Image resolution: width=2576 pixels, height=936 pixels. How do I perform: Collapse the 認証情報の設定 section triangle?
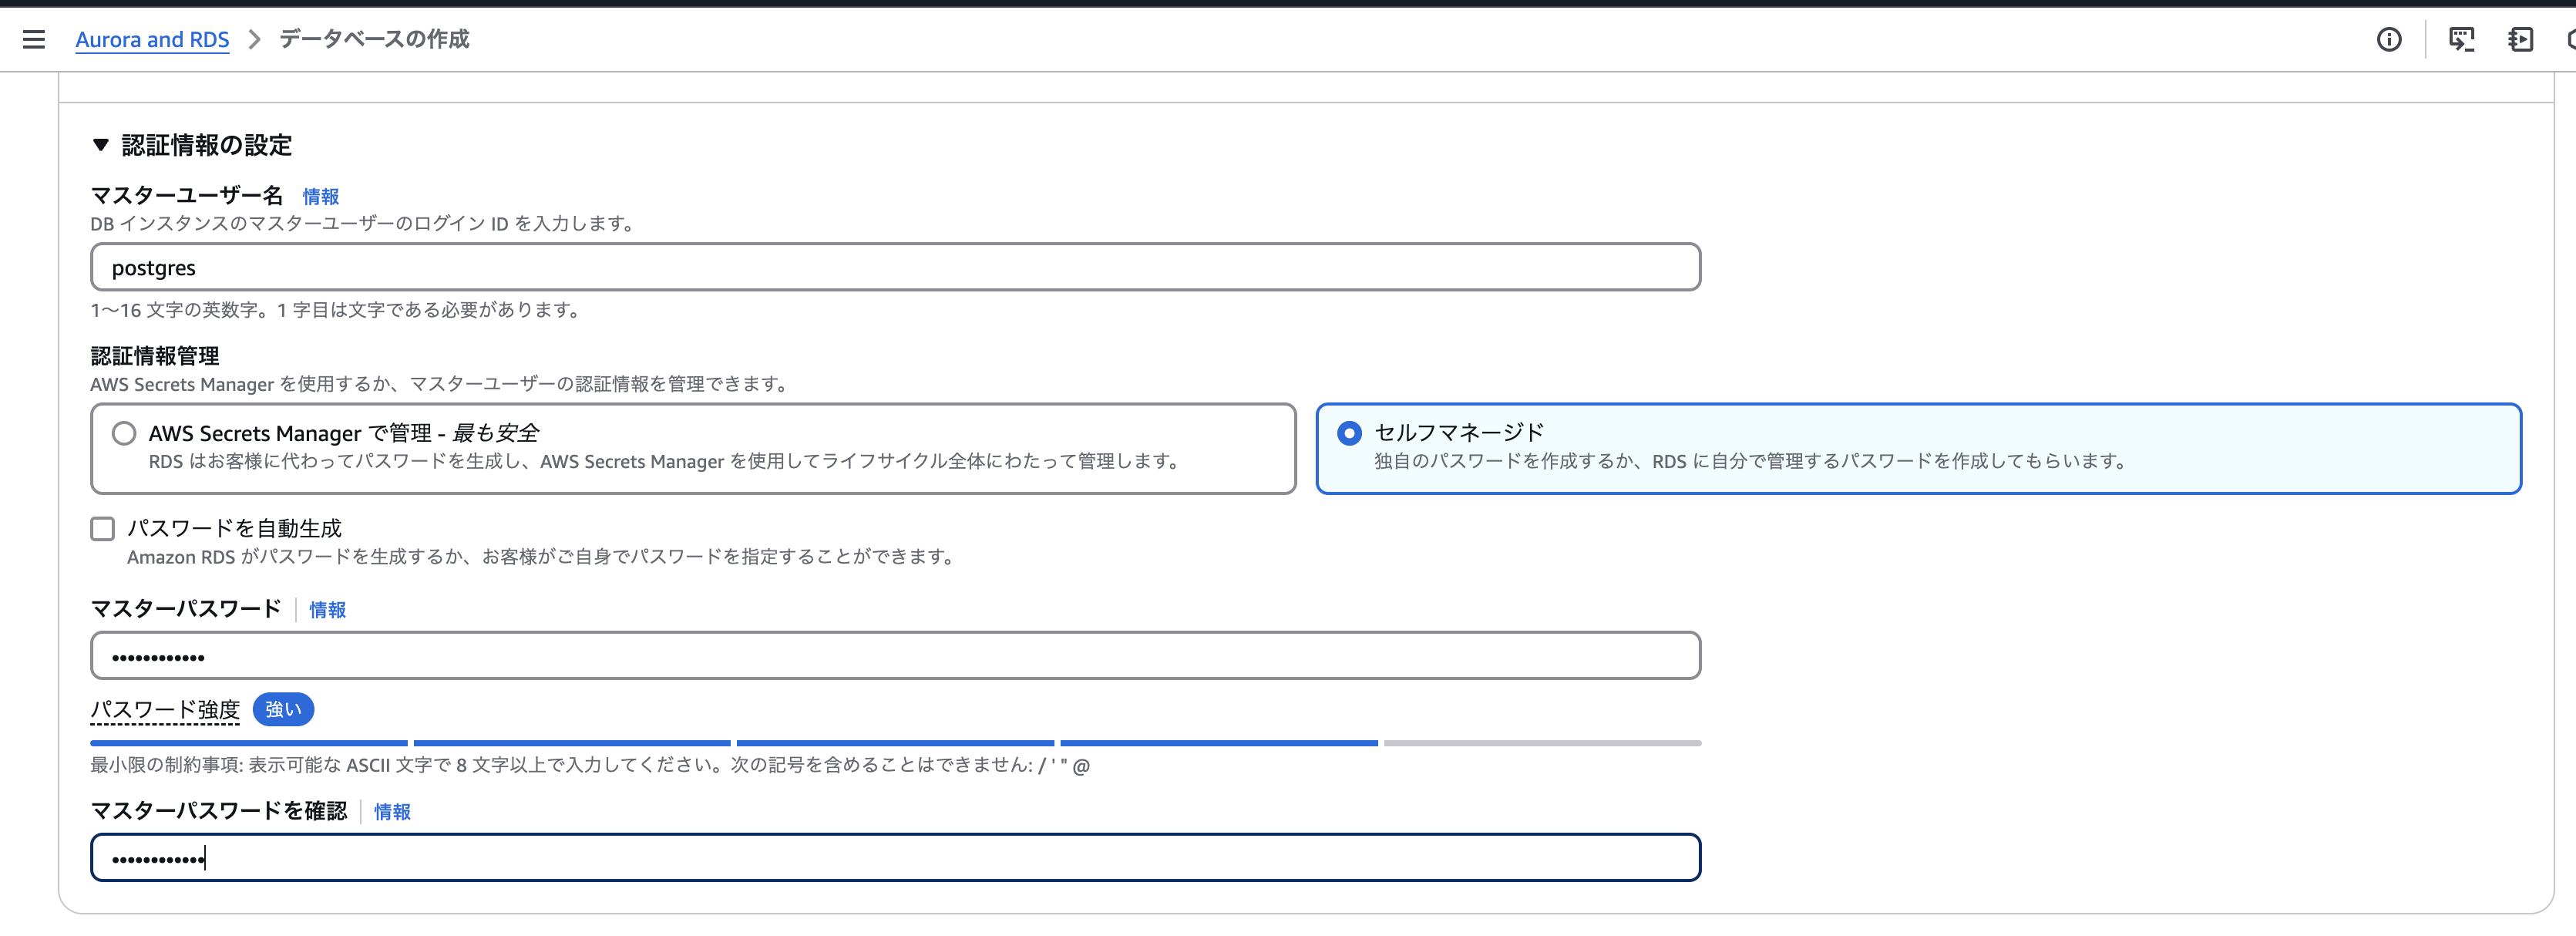pos(100,145)
